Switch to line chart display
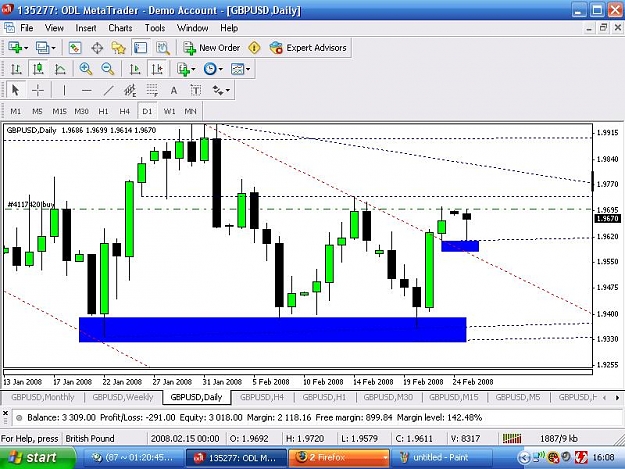 [x=60, y=69]
